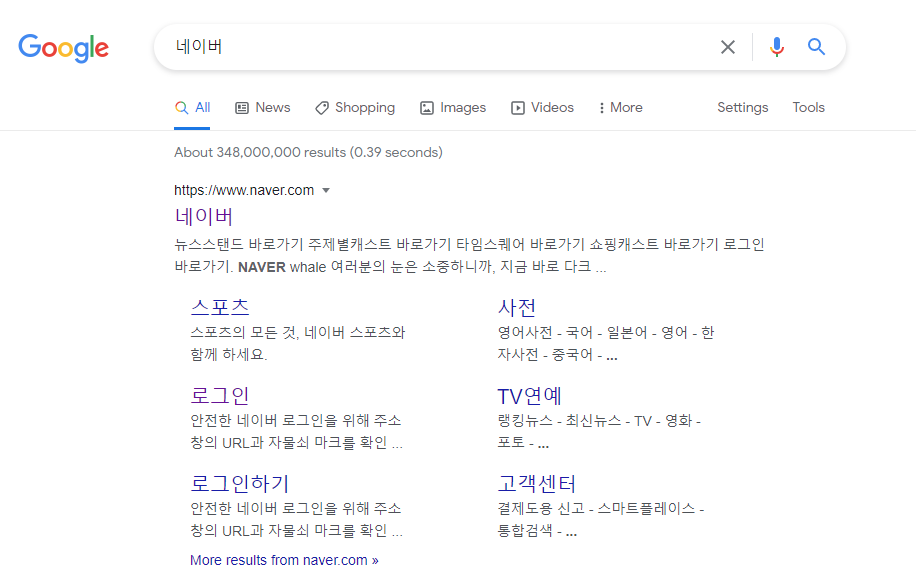The image size is (916, 576).
Task: Open search Settings
Action: click(742, 107)
